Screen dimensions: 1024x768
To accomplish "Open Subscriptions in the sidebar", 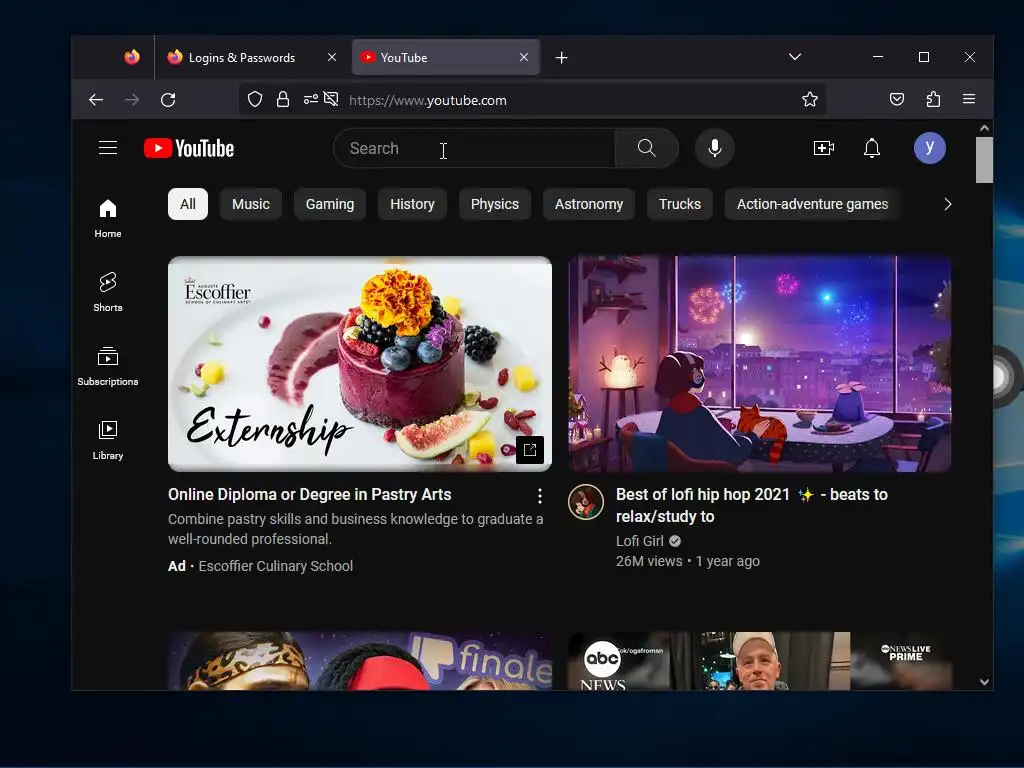I will point(108,366).
